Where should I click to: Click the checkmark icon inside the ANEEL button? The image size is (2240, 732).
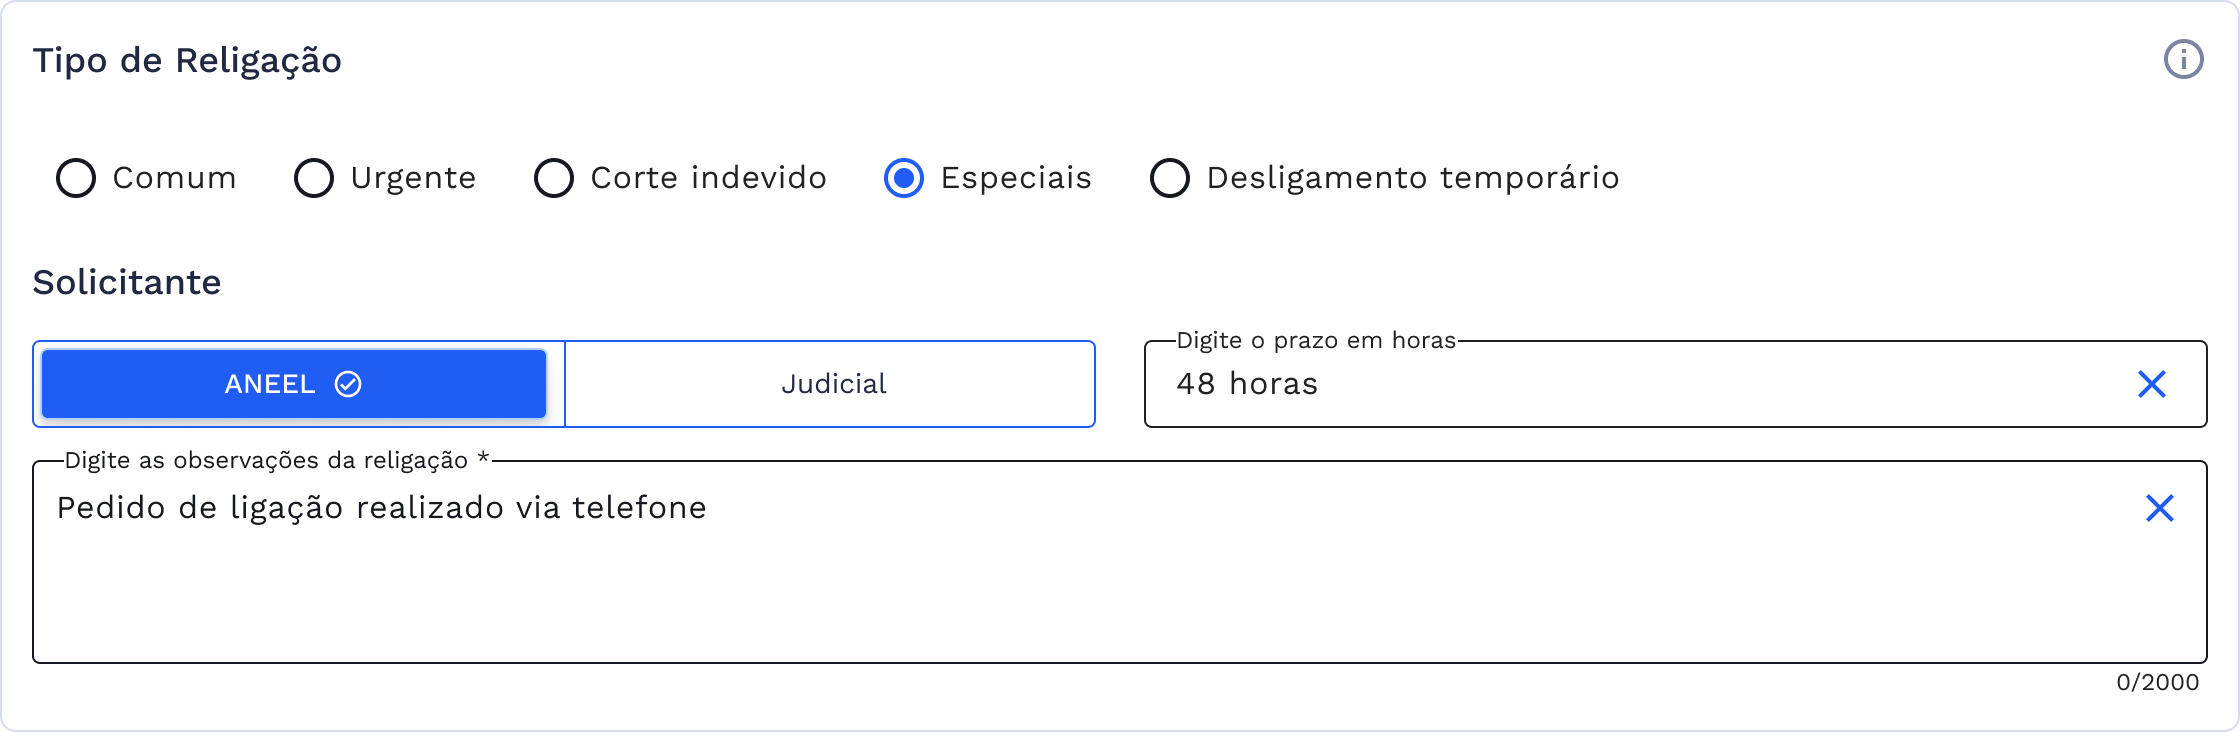click(346, 383)
